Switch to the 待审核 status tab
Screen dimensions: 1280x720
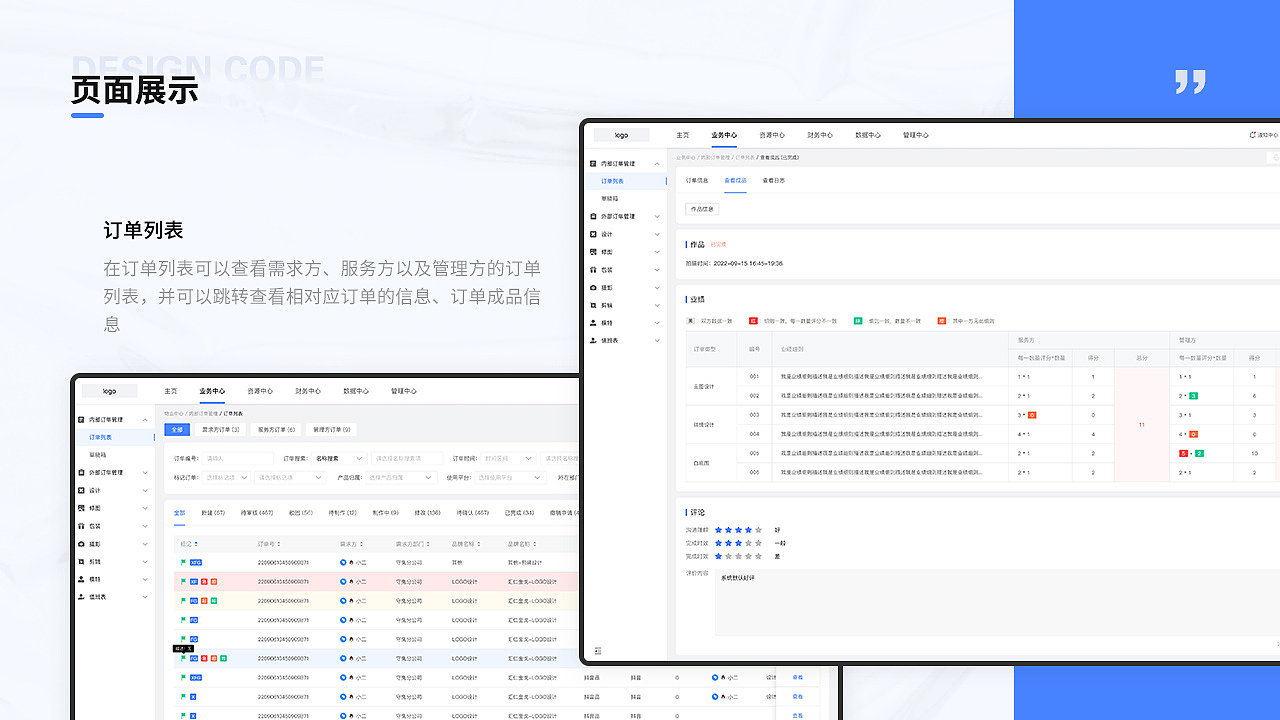tap(257, 513)
